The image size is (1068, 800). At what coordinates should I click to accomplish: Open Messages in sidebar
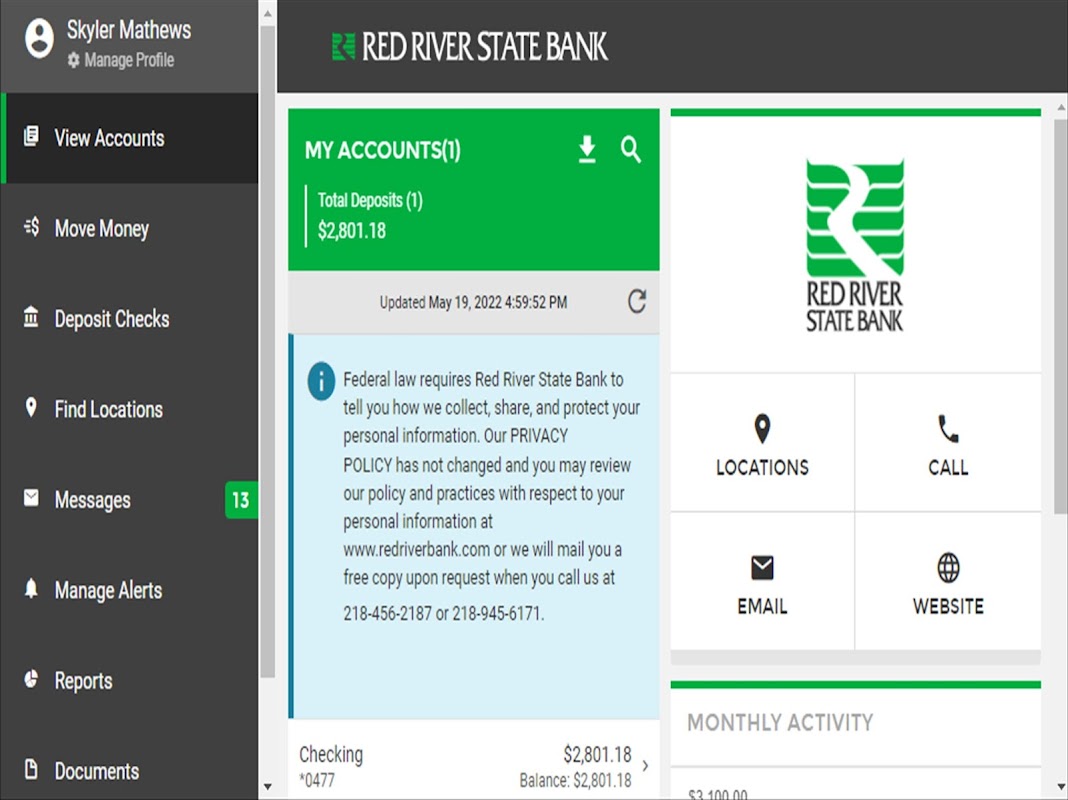[x=129, y=500]
